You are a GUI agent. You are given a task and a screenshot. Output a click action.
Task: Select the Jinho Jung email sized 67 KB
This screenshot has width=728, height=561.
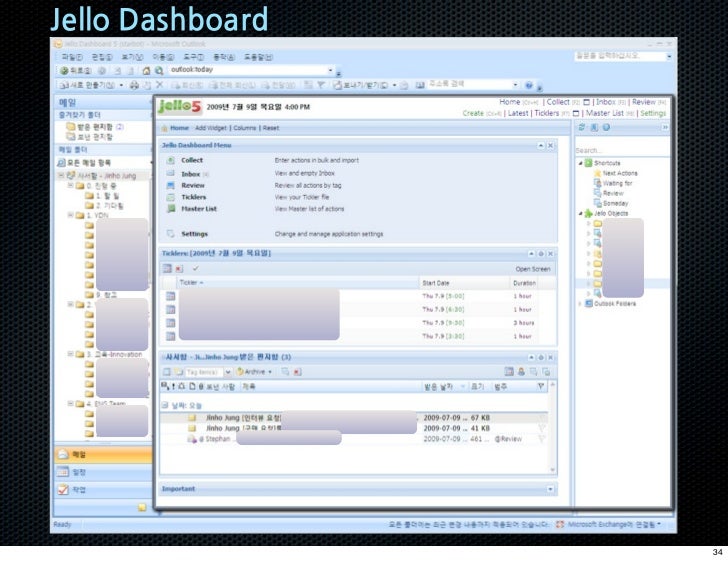(x=354, y=417)
